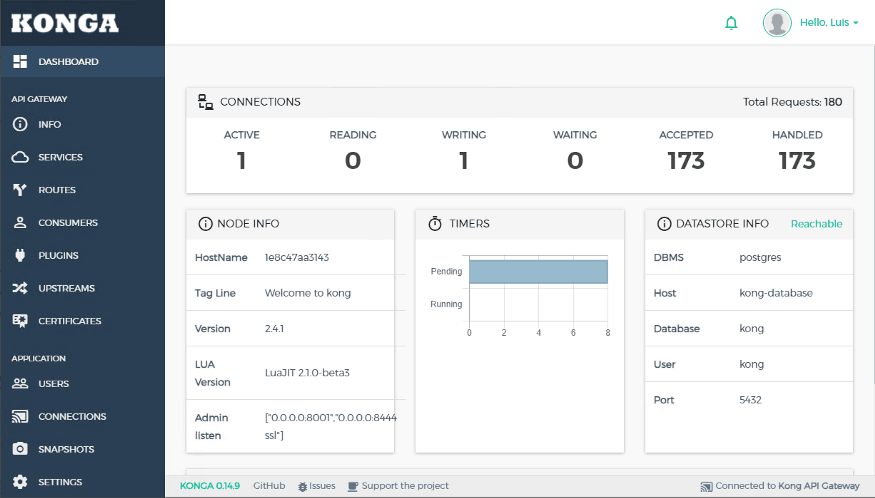The image size is (875, 498).
Task: Click the Services cloud icon
Action: [x=20, y=157]
